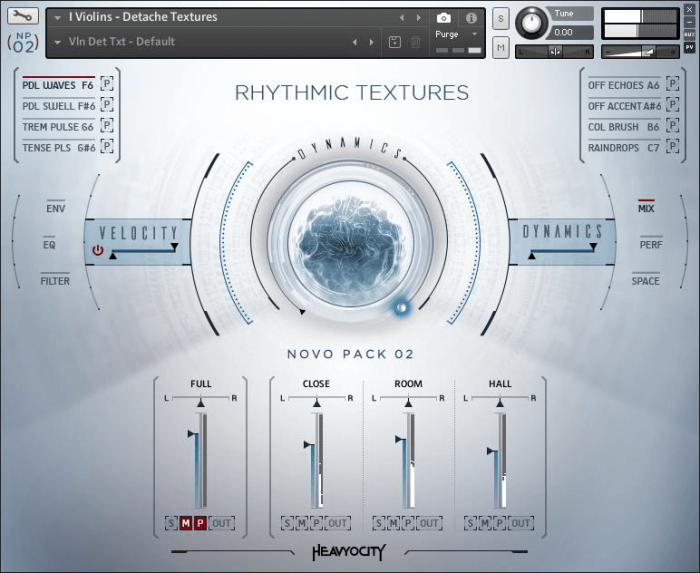Click the P button beside OFF ECHOES

click(672, 83)
